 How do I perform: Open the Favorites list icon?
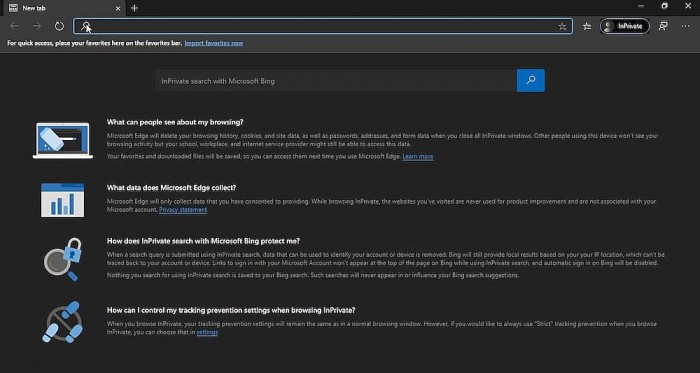(x=587, y=27)
